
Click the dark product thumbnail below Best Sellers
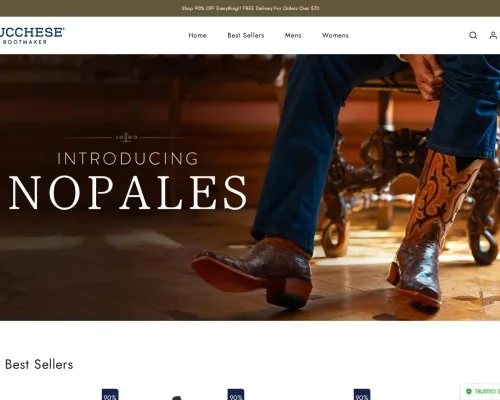[x=177, y=398]
